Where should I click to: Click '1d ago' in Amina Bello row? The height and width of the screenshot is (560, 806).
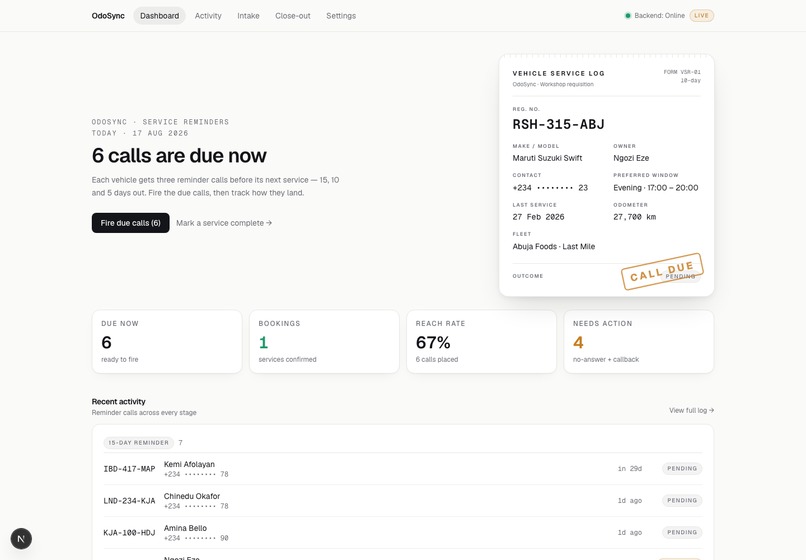(x=630, y=532)
